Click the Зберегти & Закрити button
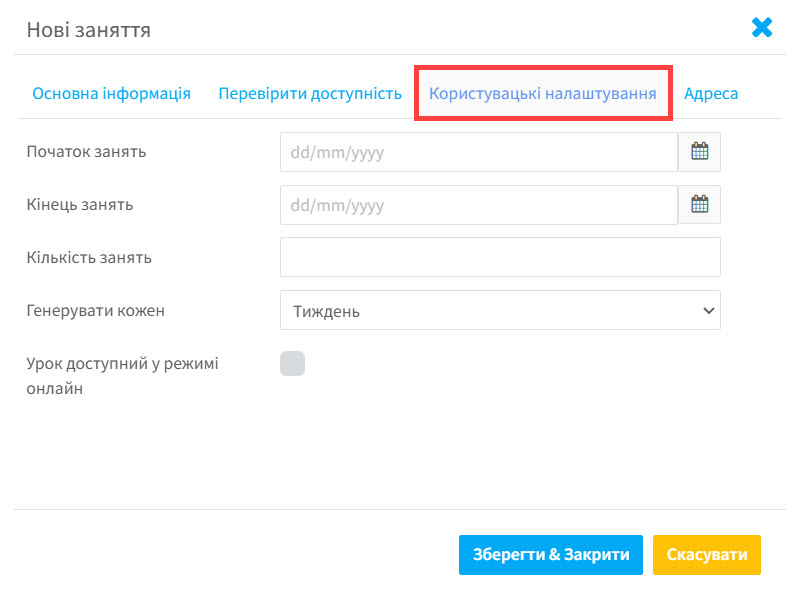Screen dimensions: 803x600 click(x=551, y=555)
